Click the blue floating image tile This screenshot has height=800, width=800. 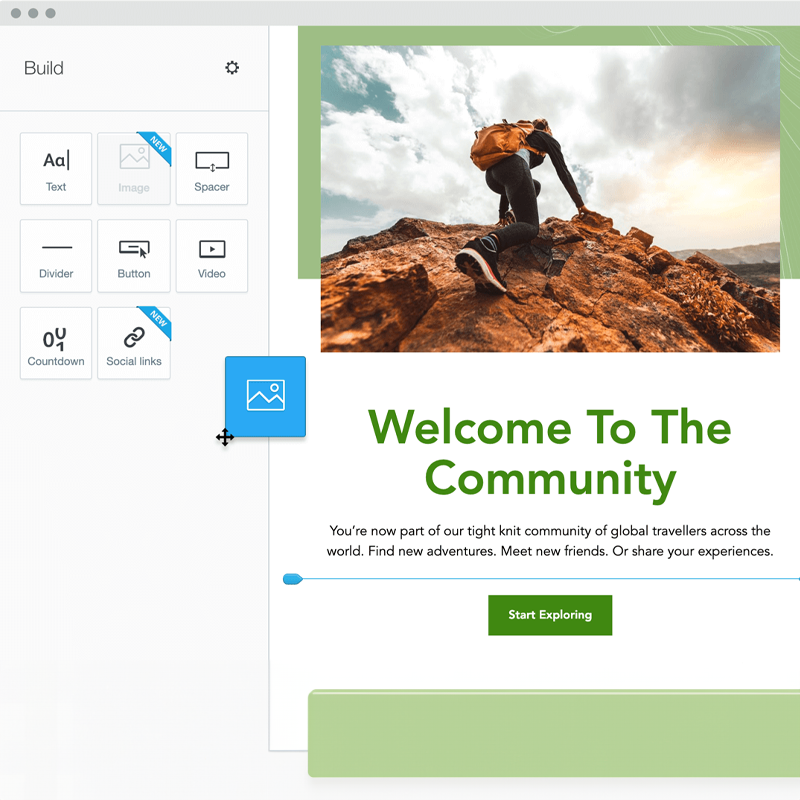(x=266, y=396)
